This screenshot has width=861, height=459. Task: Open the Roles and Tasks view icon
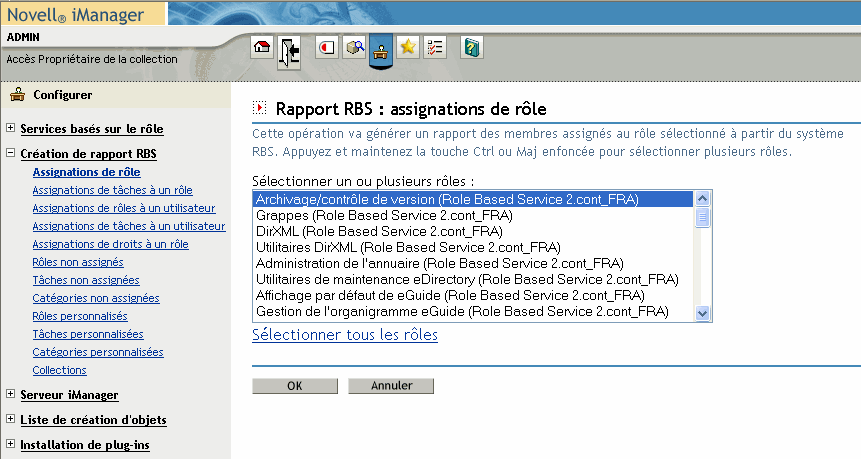tap(327, 47)
